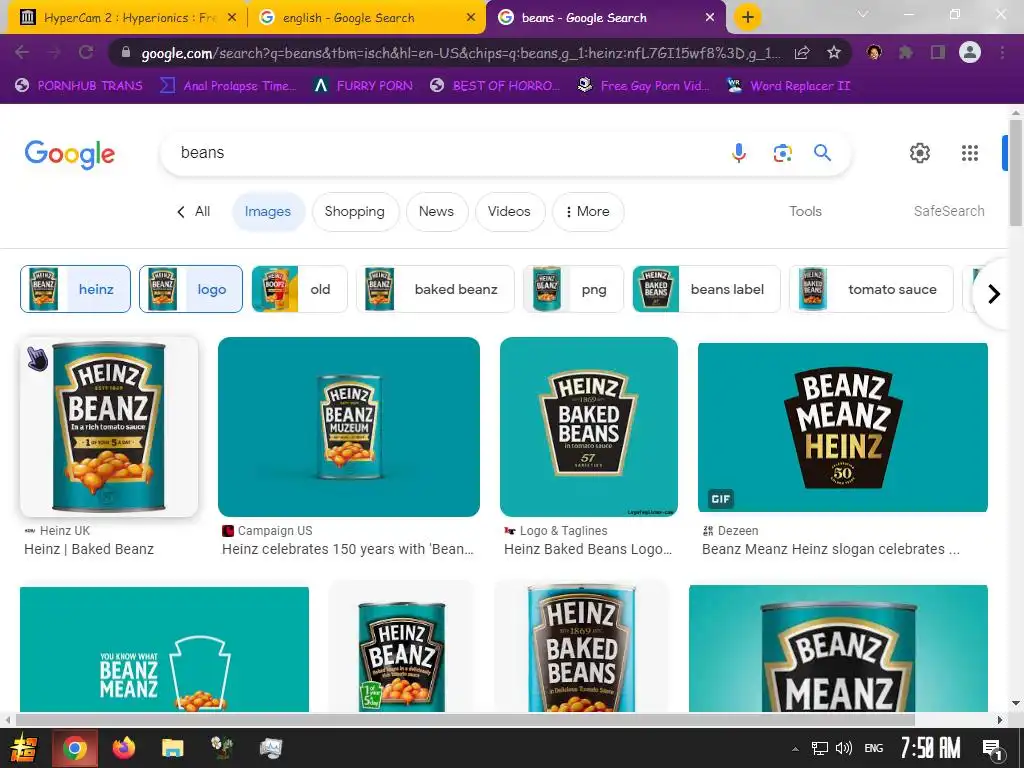The image size is (1024, 768).
Task: Open the Chrome profile avatar
Action: [x=970, y=52]
